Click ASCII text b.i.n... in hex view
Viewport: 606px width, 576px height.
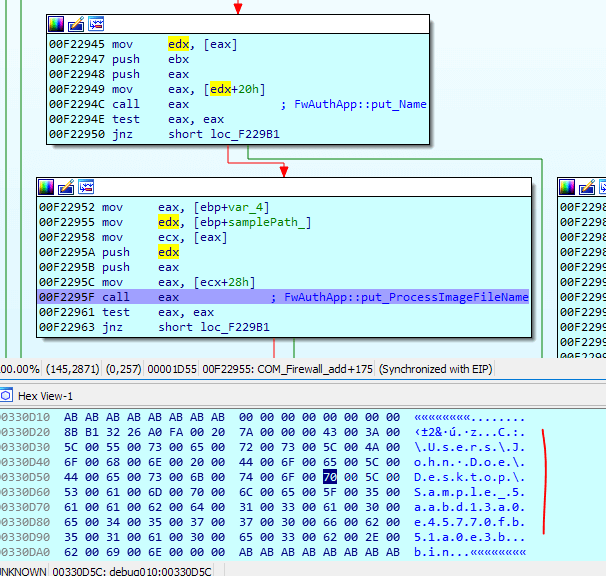441,552
